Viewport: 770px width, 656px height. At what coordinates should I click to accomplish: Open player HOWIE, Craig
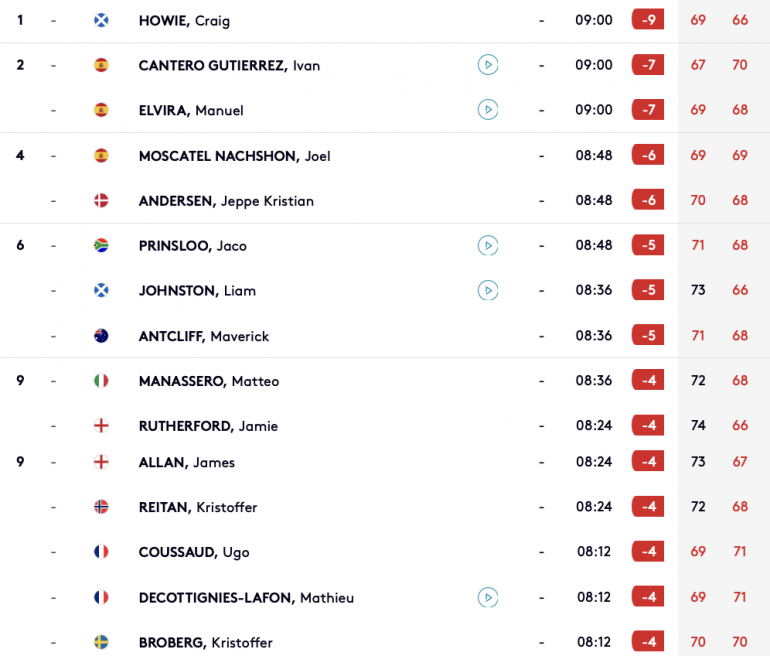tap(184, 21)
